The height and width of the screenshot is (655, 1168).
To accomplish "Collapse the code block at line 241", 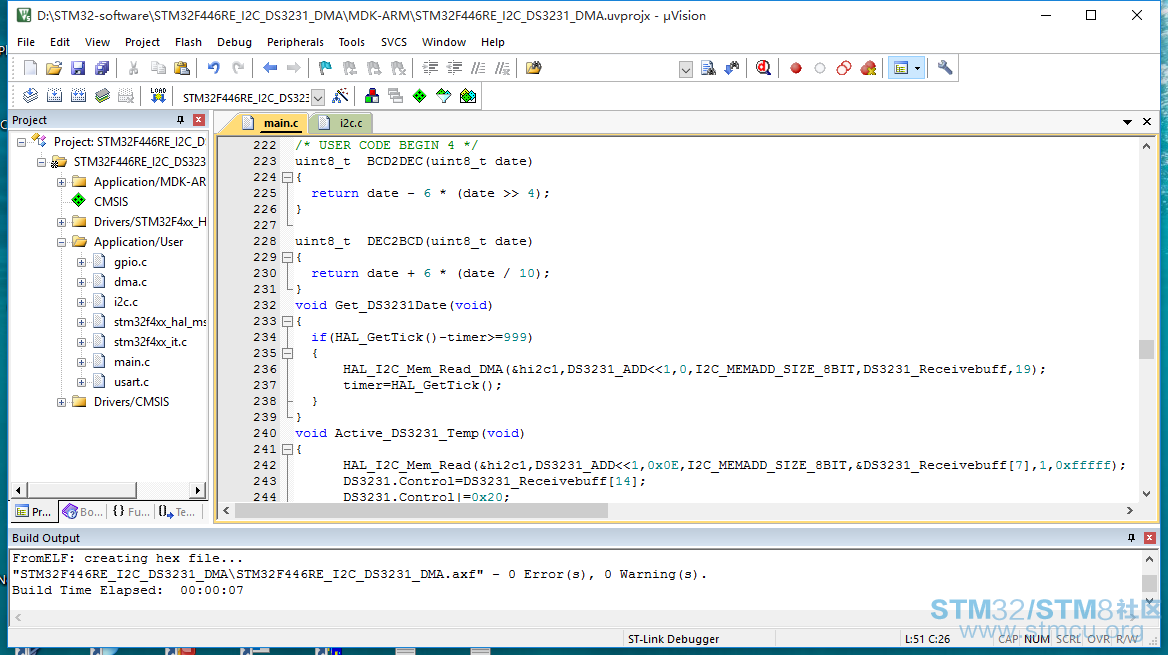I will pyautogui.click(x=288, y=449).
